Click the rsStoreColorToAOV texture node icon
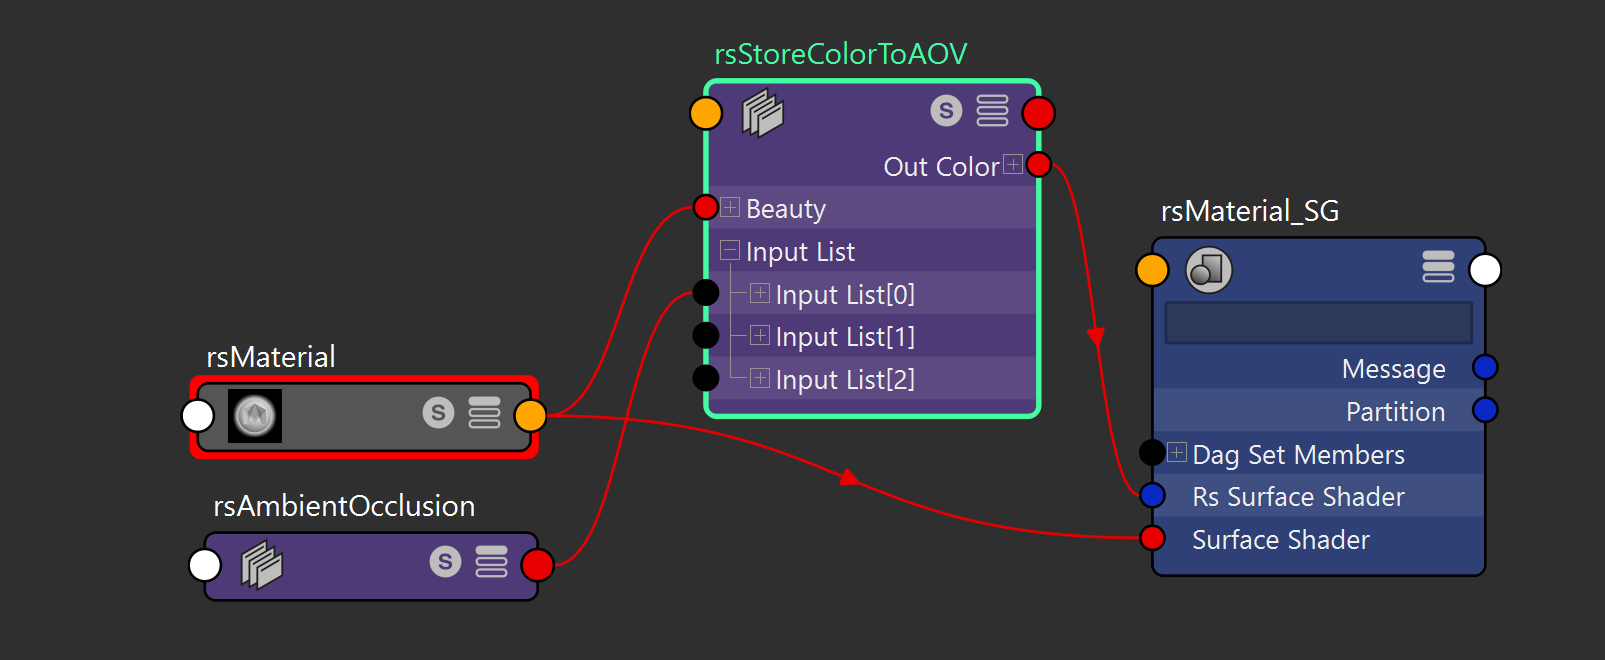Screen dimensions: 1605x660 (762, 113)
